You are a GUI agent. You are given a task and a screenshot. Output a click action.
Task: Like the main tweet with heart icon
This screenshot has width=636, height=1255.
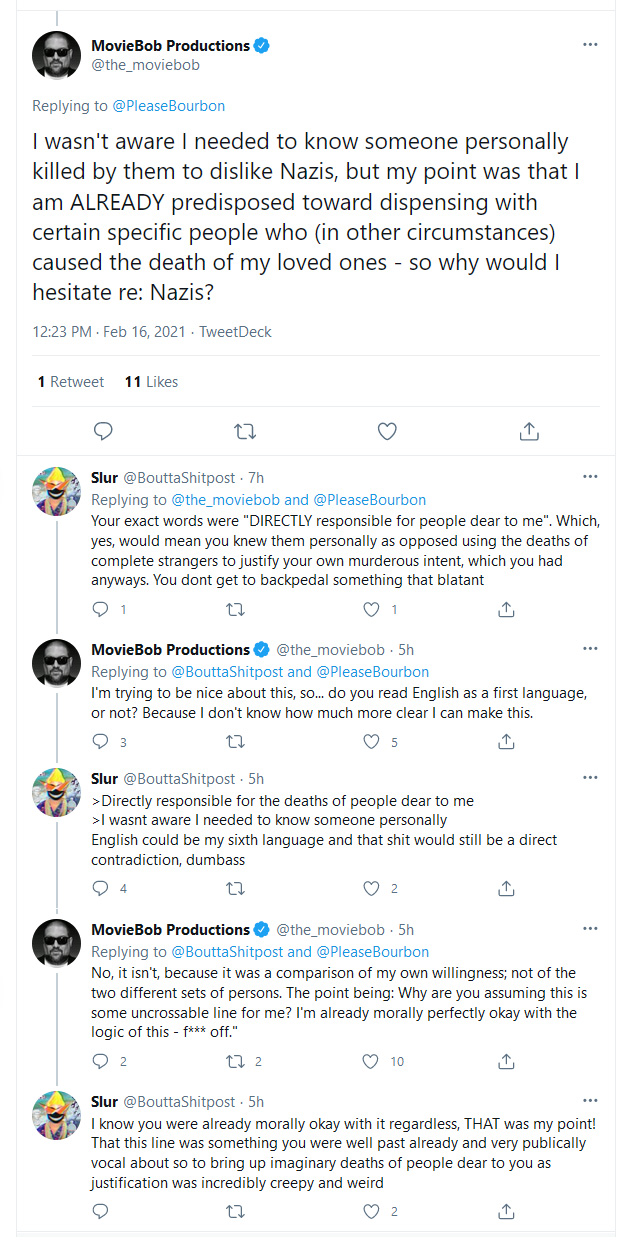(387, 431)
